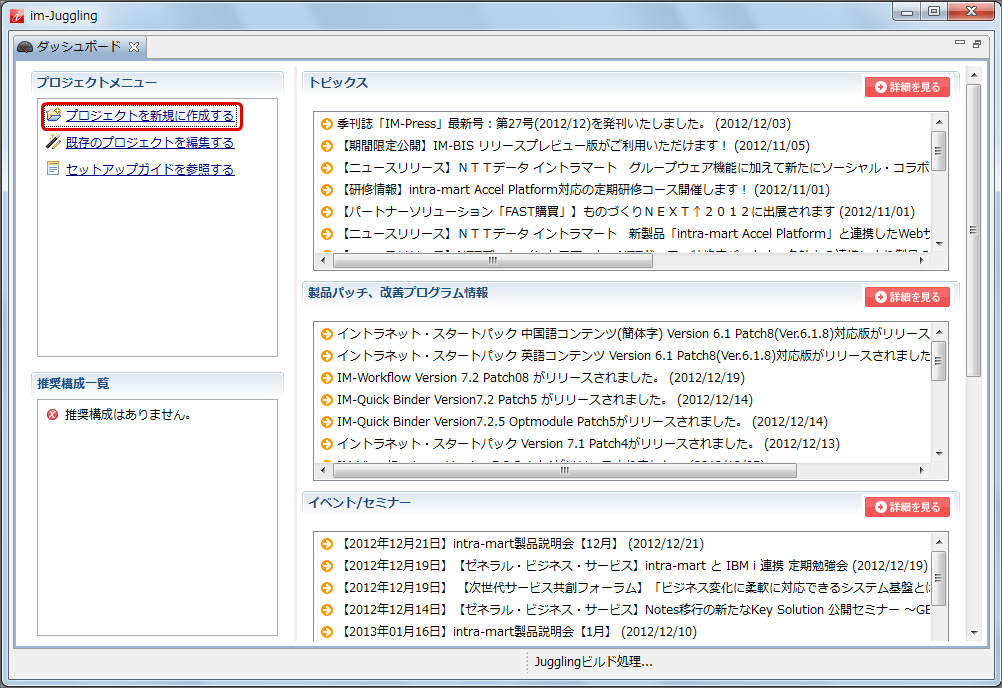The image size is (1002, 688).
Task: Click the orange arrow icon for 「FAST購買」 row
Action: point(327,212)
